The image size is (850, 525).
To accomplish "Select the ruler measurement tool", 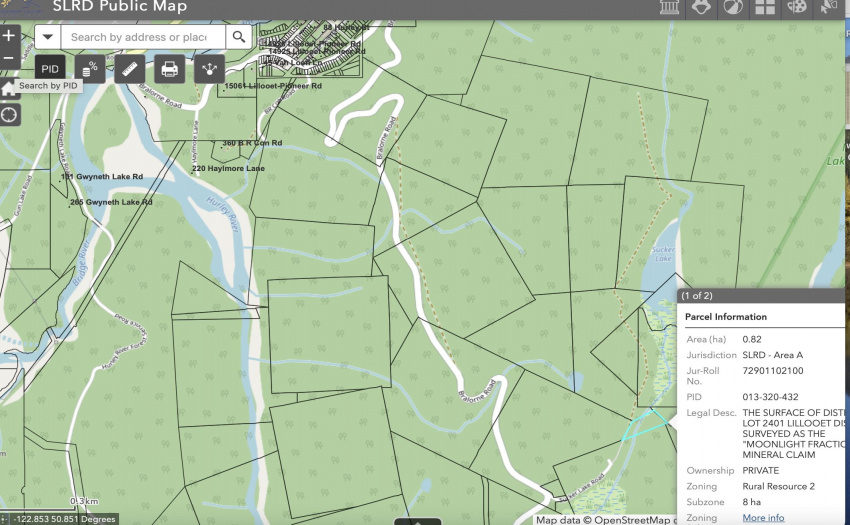I will 130,69.
